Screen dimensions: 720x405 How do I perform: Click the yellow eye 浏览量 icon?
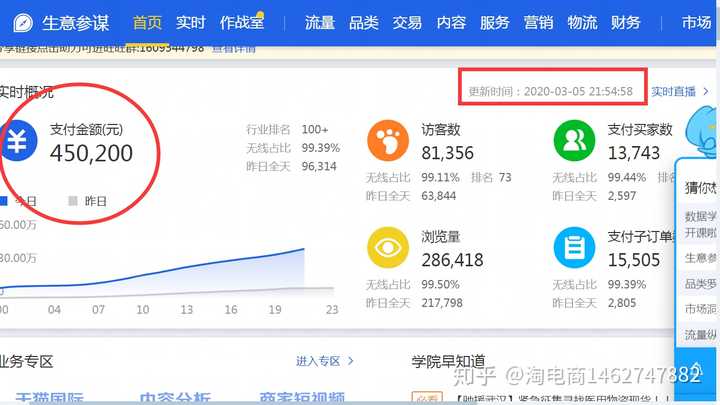point(388,248)
